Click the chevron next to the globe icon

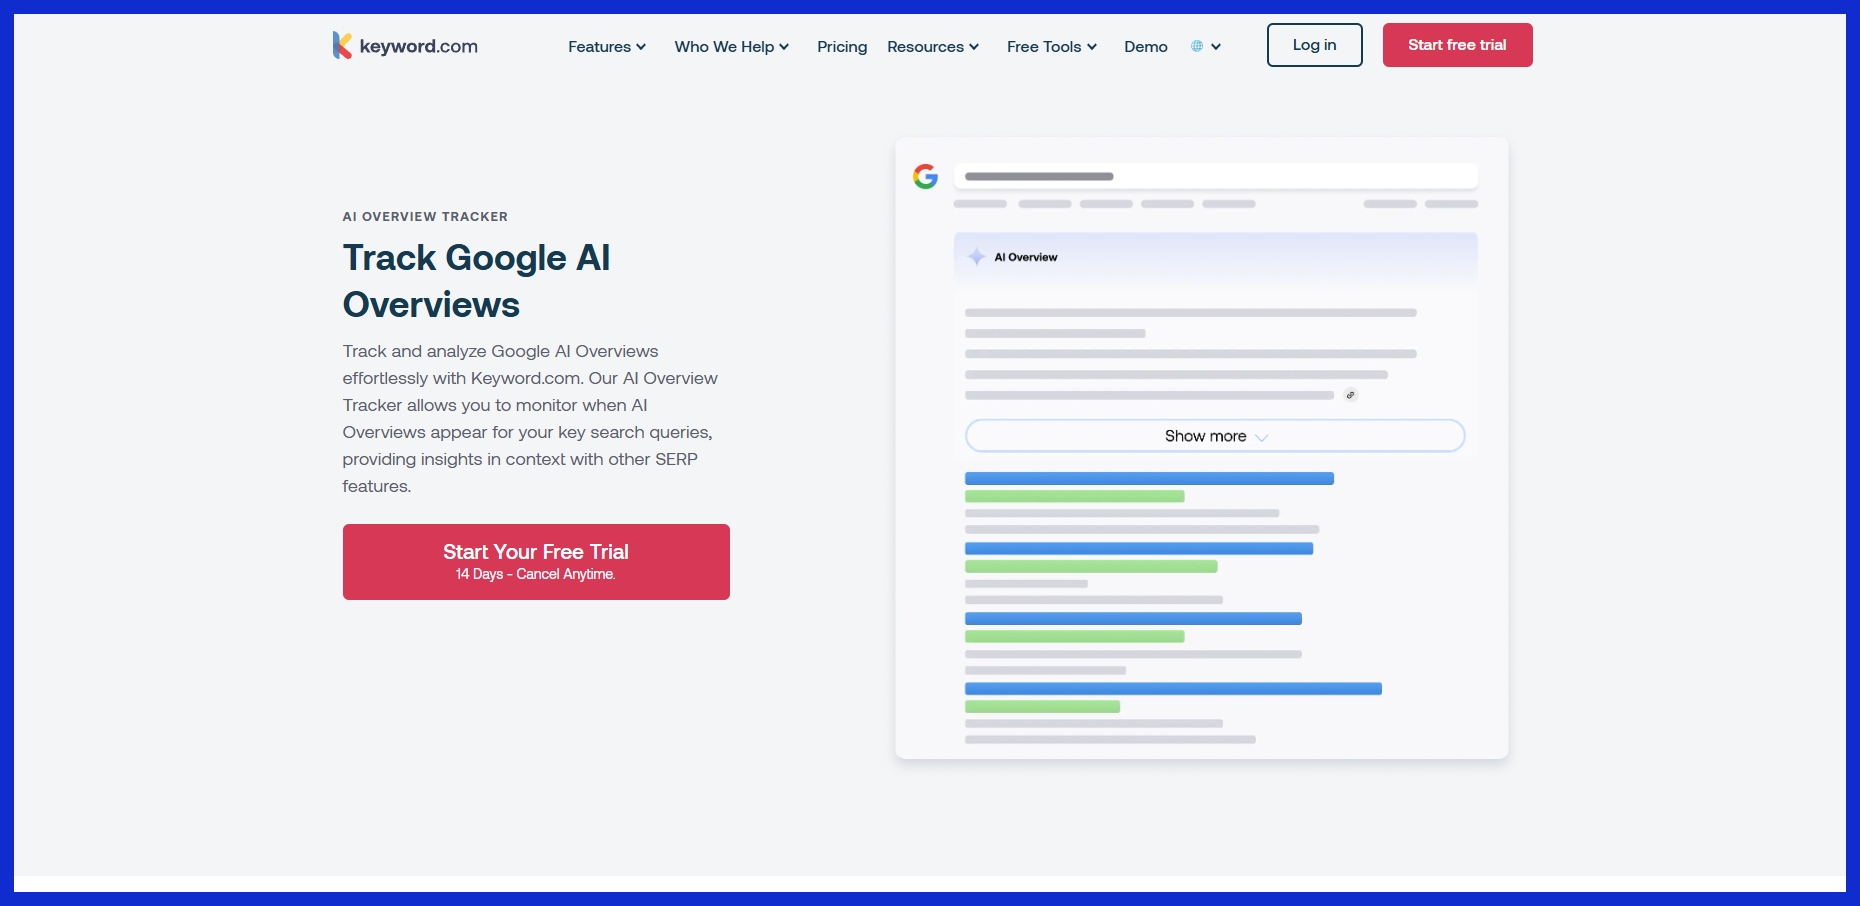[1216, 47]
